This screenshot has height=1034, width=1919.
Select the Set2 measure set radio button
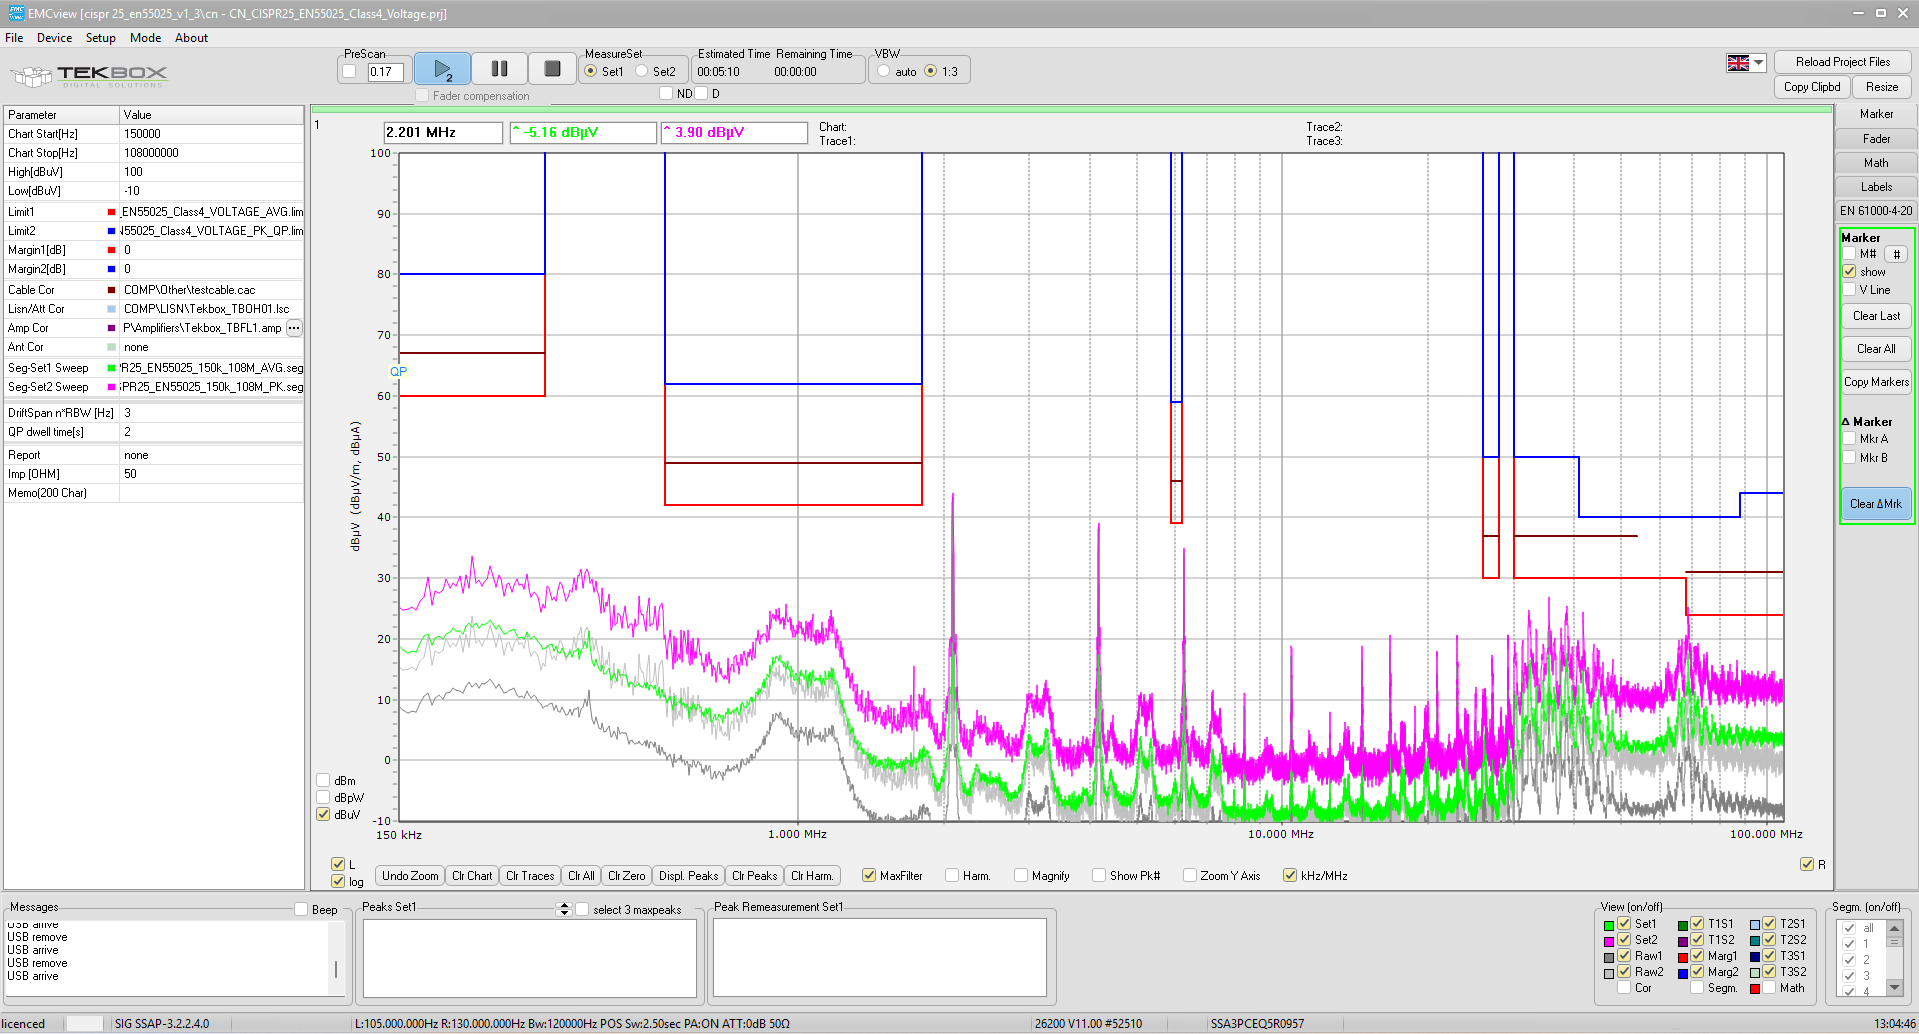643,71
